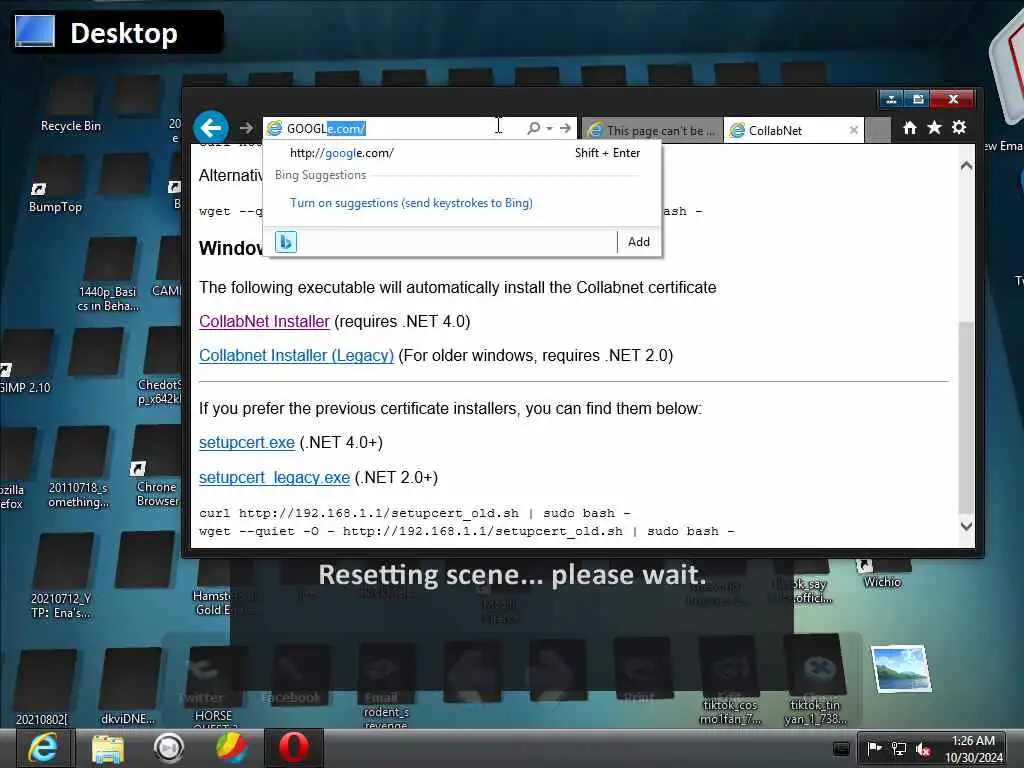Click the Bing search provider icon
This screenshot has height=768, width=1024.
(x=285, y=242)
